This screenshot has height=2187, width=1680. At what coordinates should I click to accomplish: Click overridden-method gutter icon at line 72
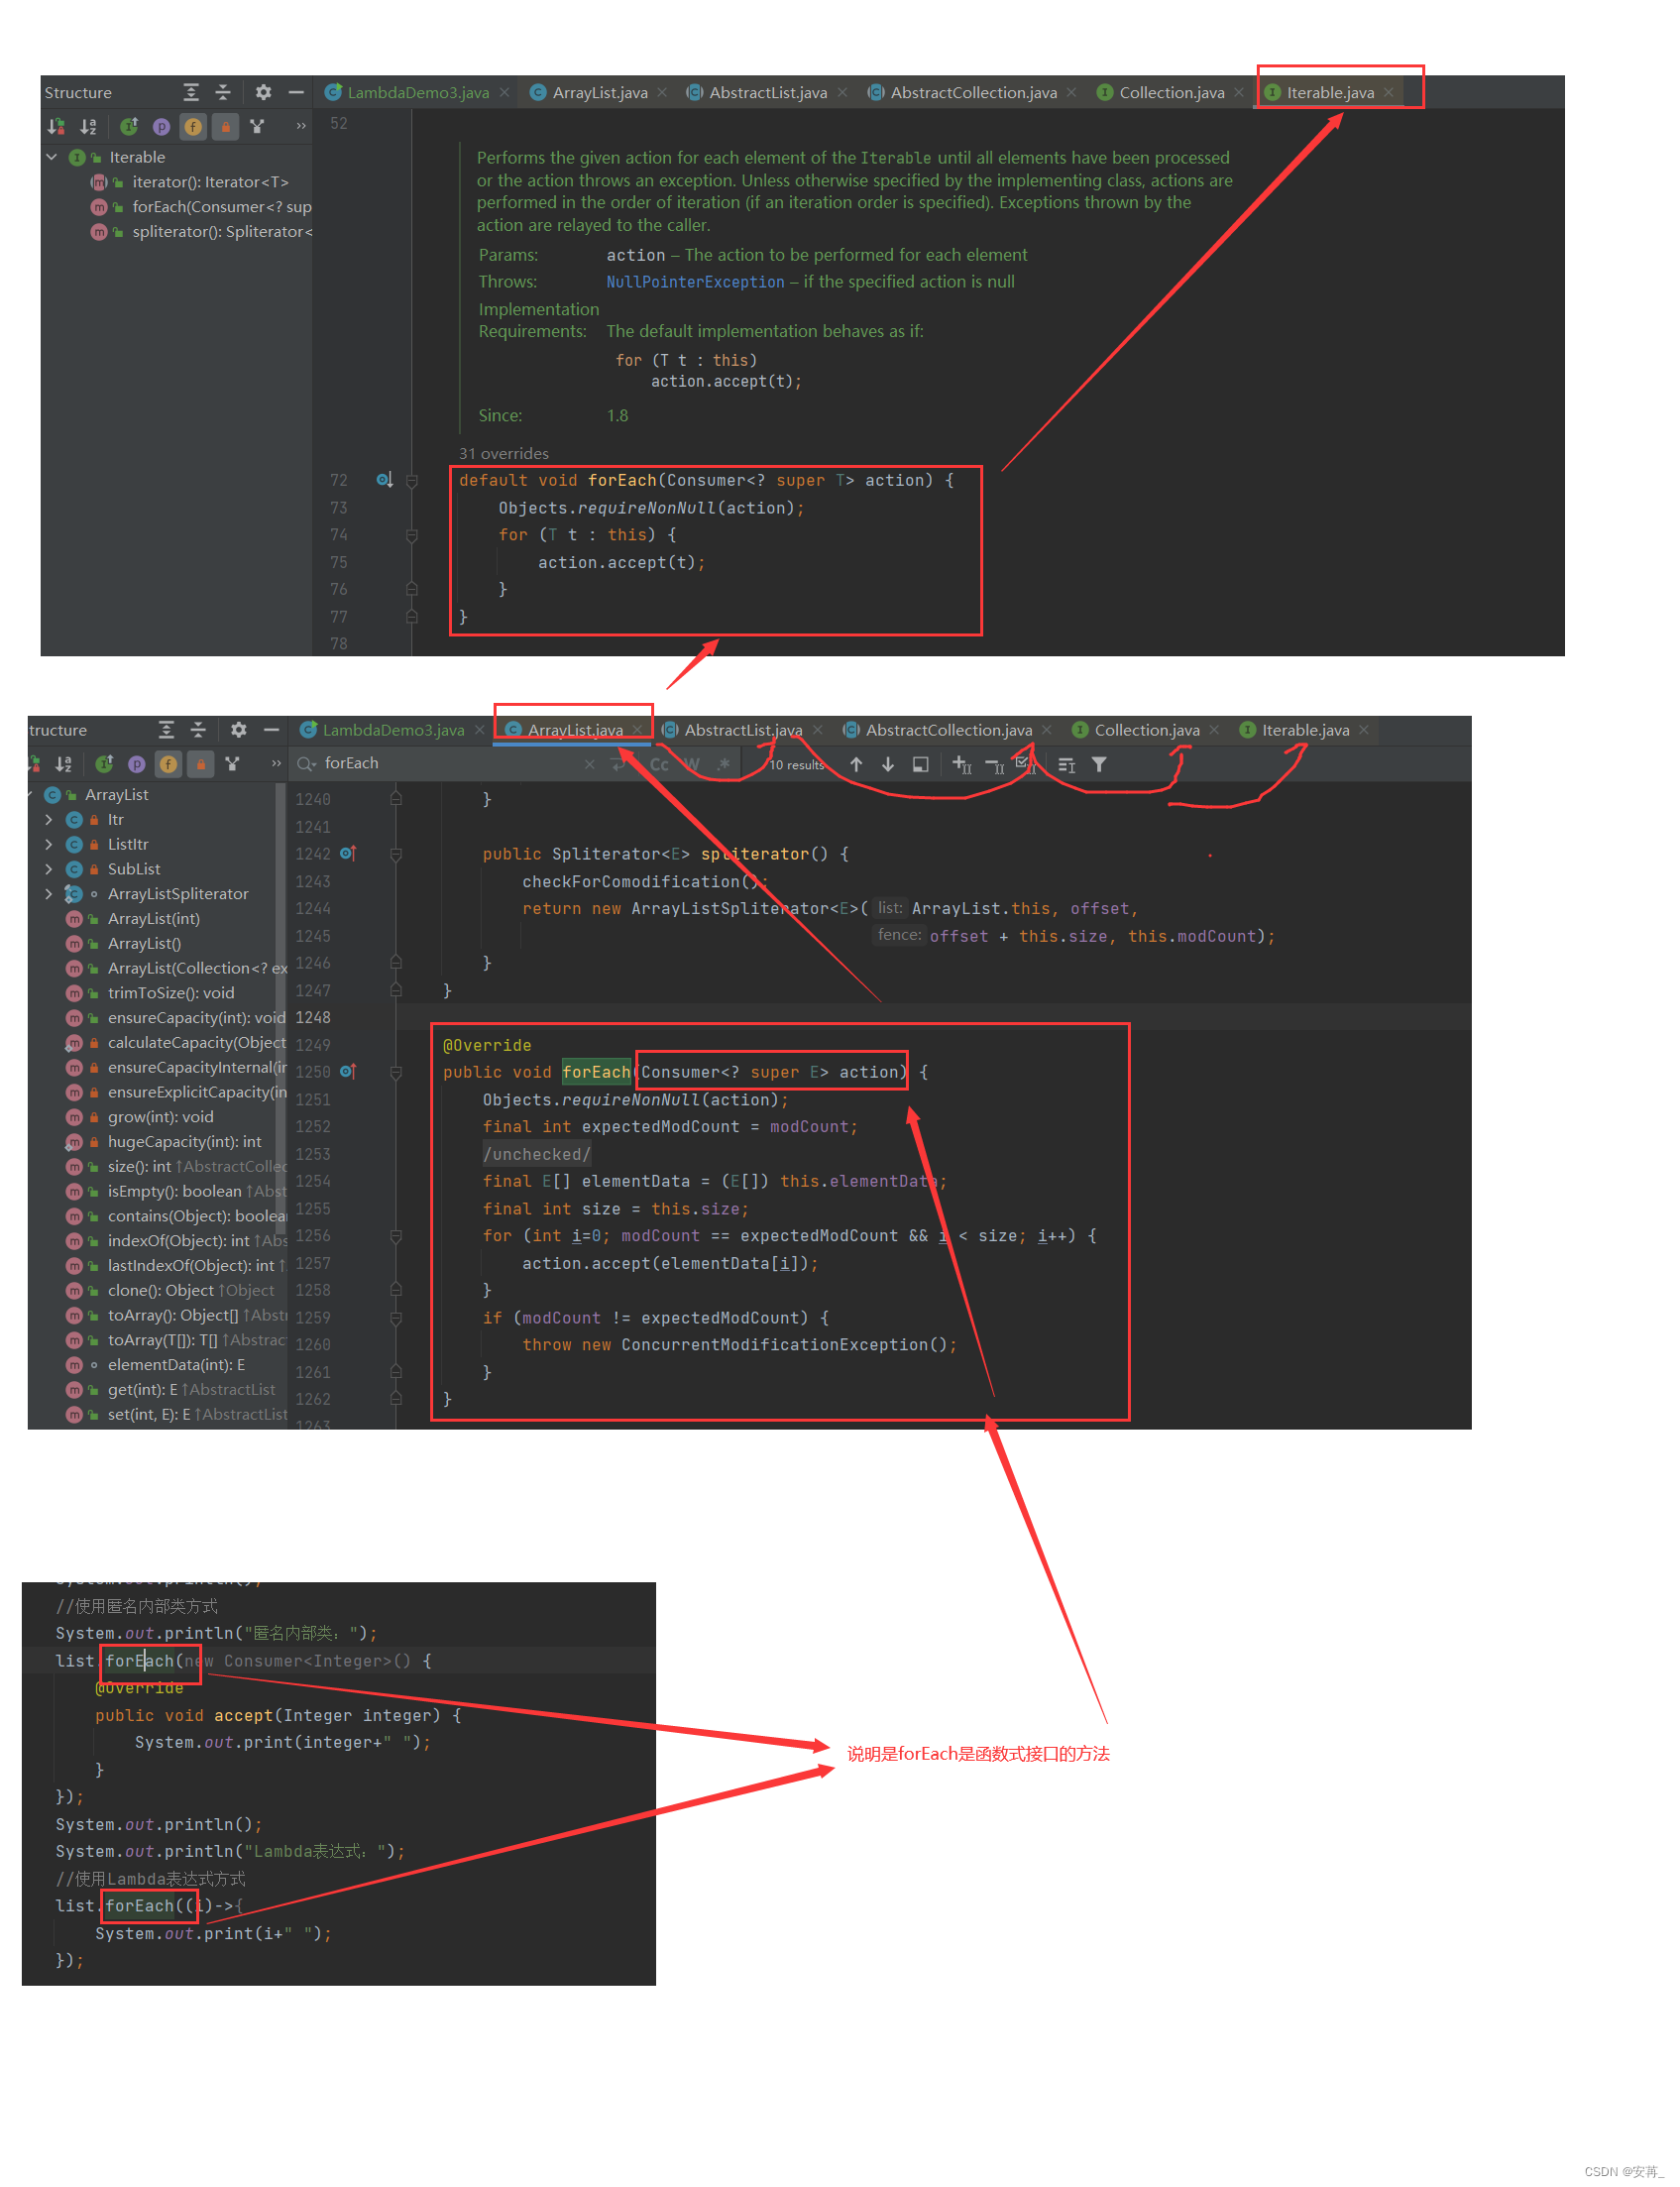384,480
